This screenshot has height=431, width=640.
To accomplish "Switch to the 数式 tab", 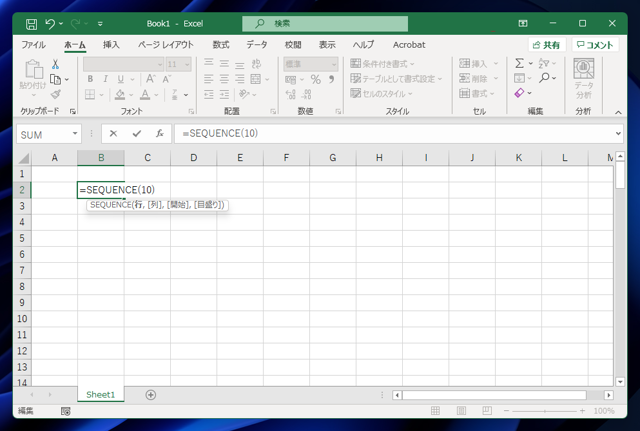I will (x=221, y=45).
